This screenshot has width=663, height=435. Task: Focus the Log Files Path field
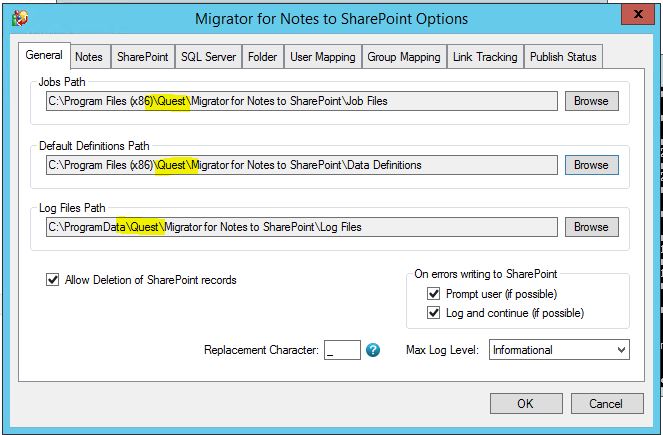click(x=302, y=227)
